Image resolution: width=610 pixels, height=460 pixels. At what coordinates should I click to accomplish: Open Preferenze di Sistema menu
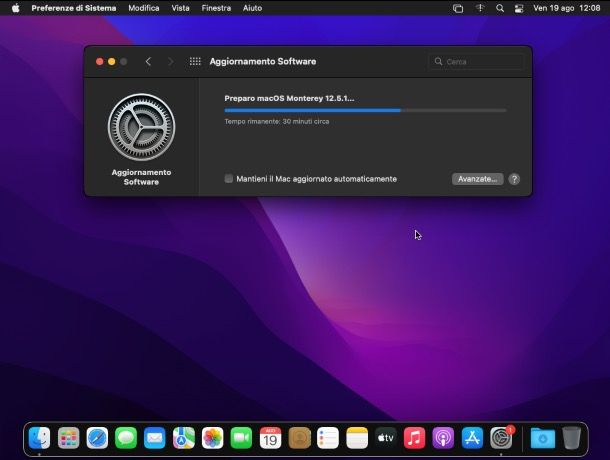(x=74, y=8)
